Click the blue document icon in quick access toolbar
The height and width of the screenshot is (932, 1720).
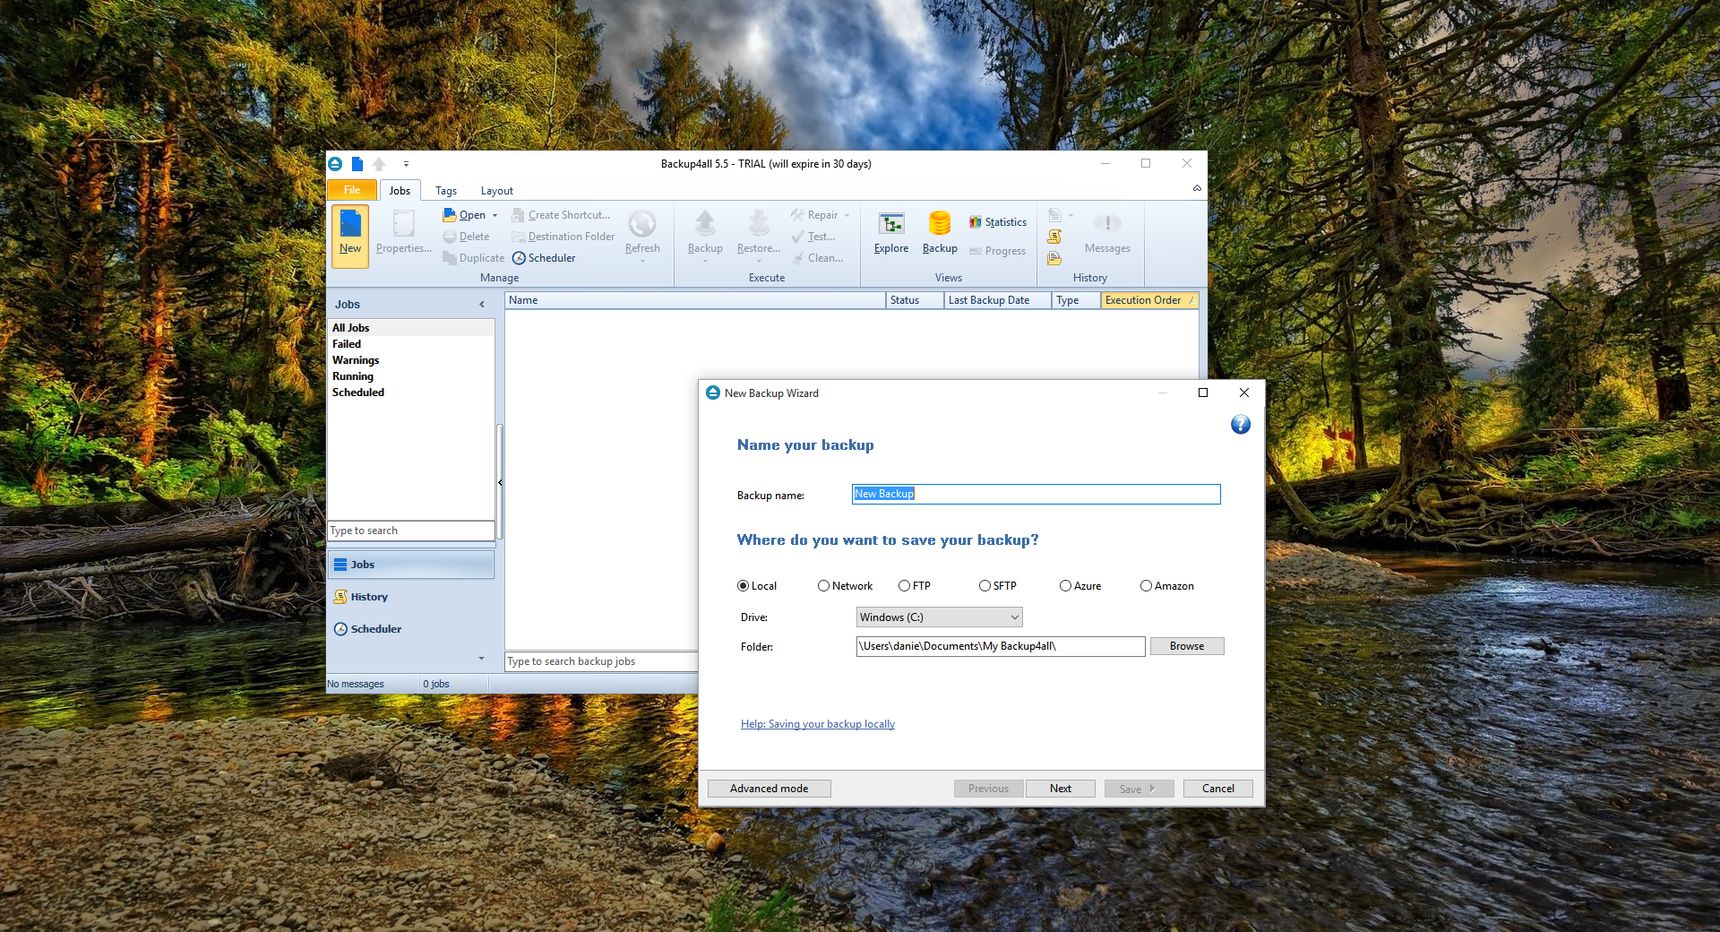point(357,164)
